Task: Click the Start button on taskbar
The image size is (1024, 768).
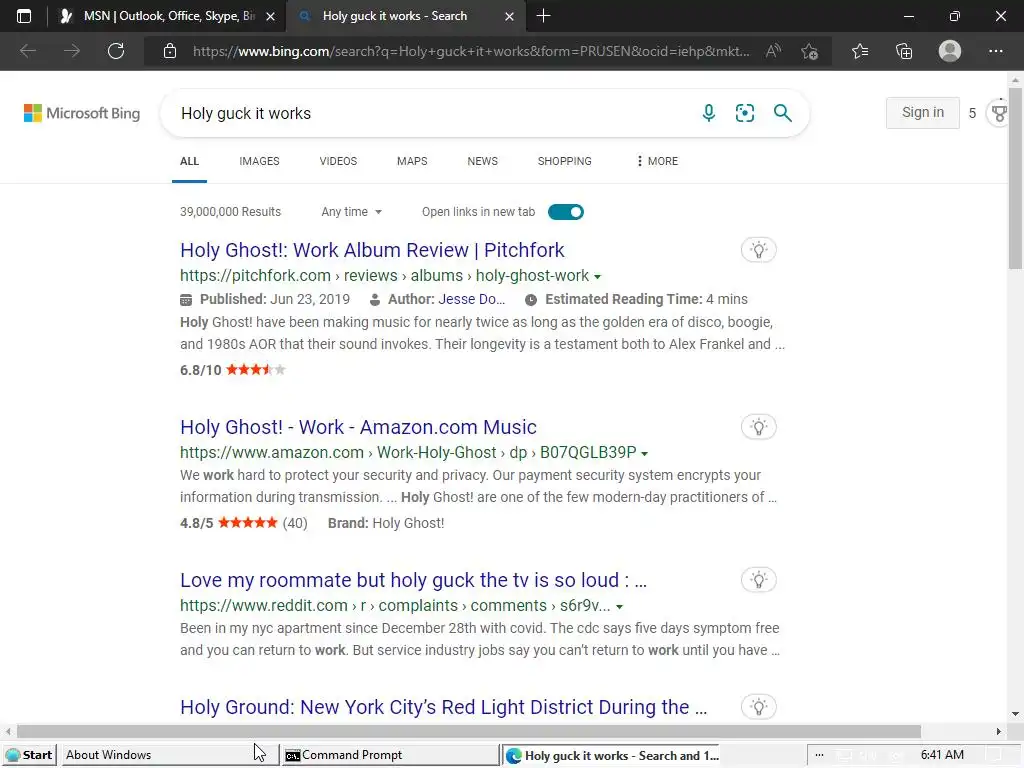Action: (29, 755)
